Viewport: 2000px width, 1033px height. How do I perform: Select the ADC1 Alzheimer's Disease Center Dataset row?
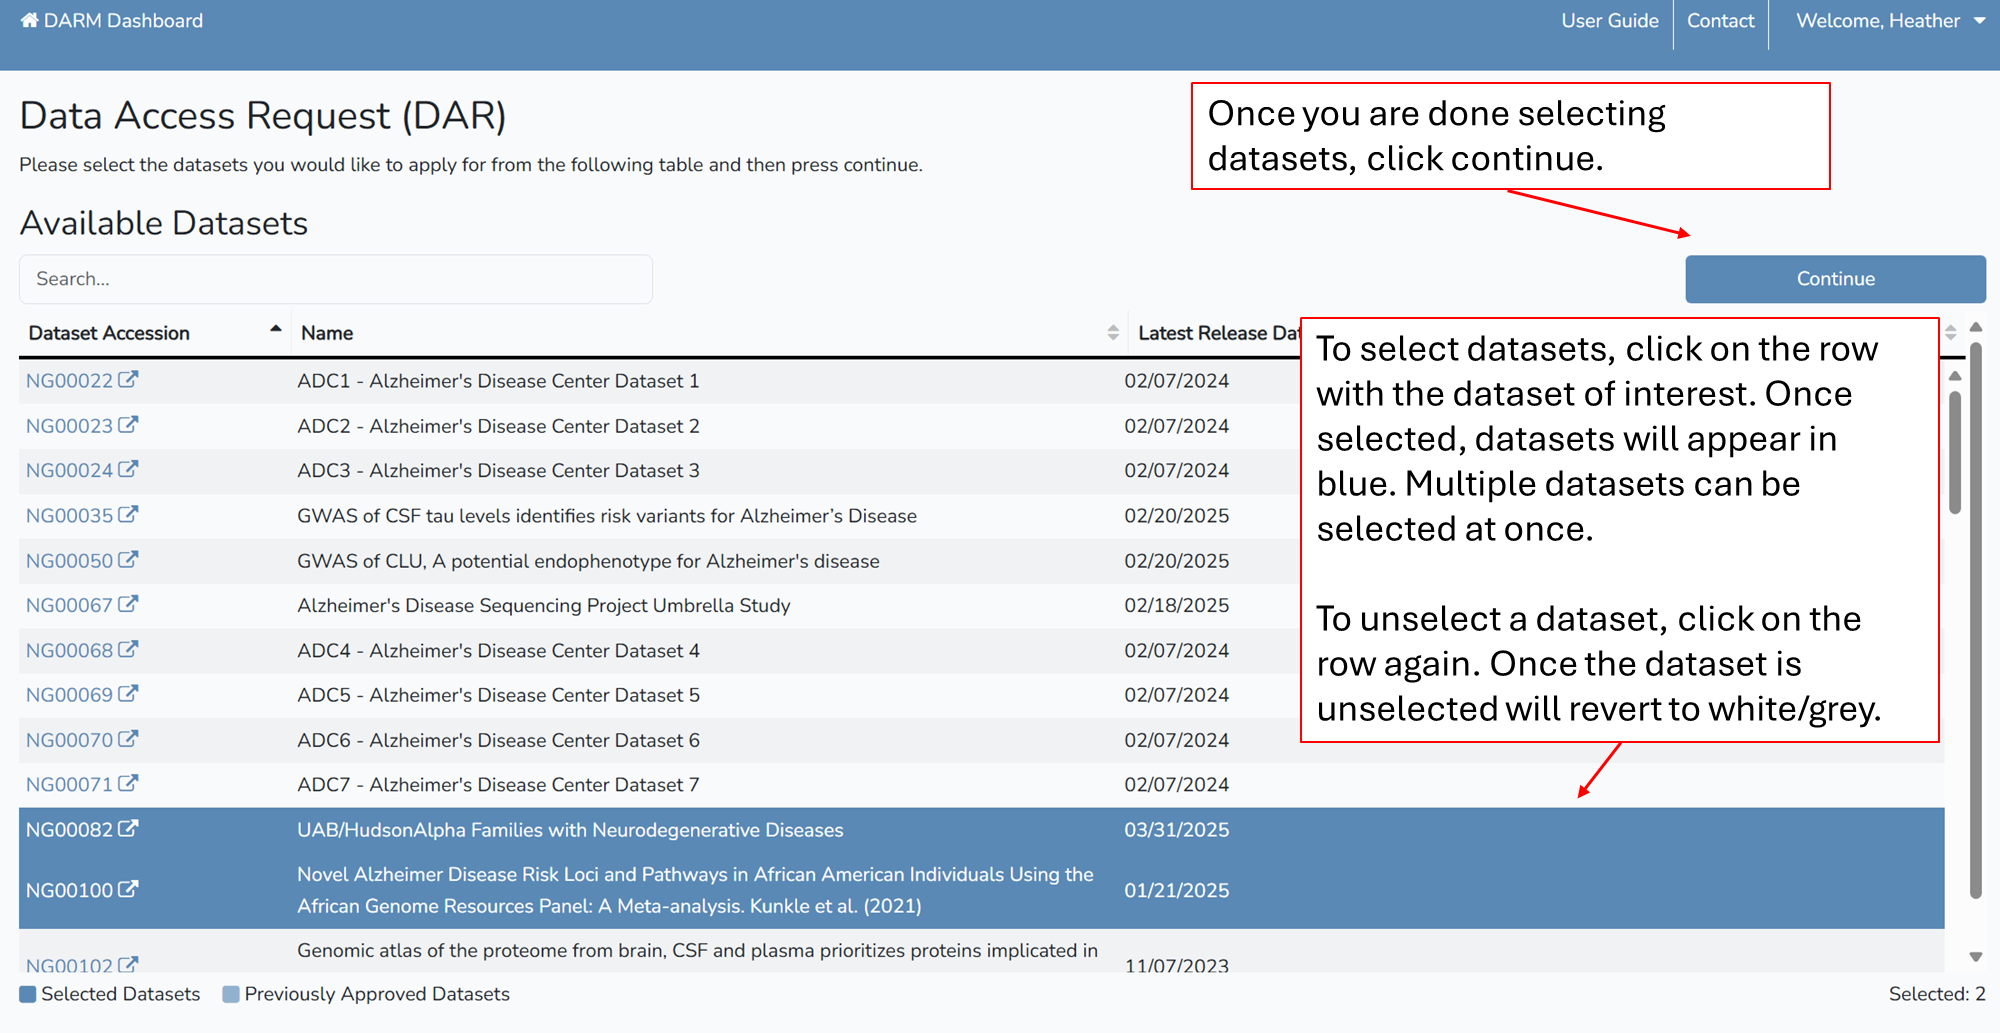click(x=498, y=381)
